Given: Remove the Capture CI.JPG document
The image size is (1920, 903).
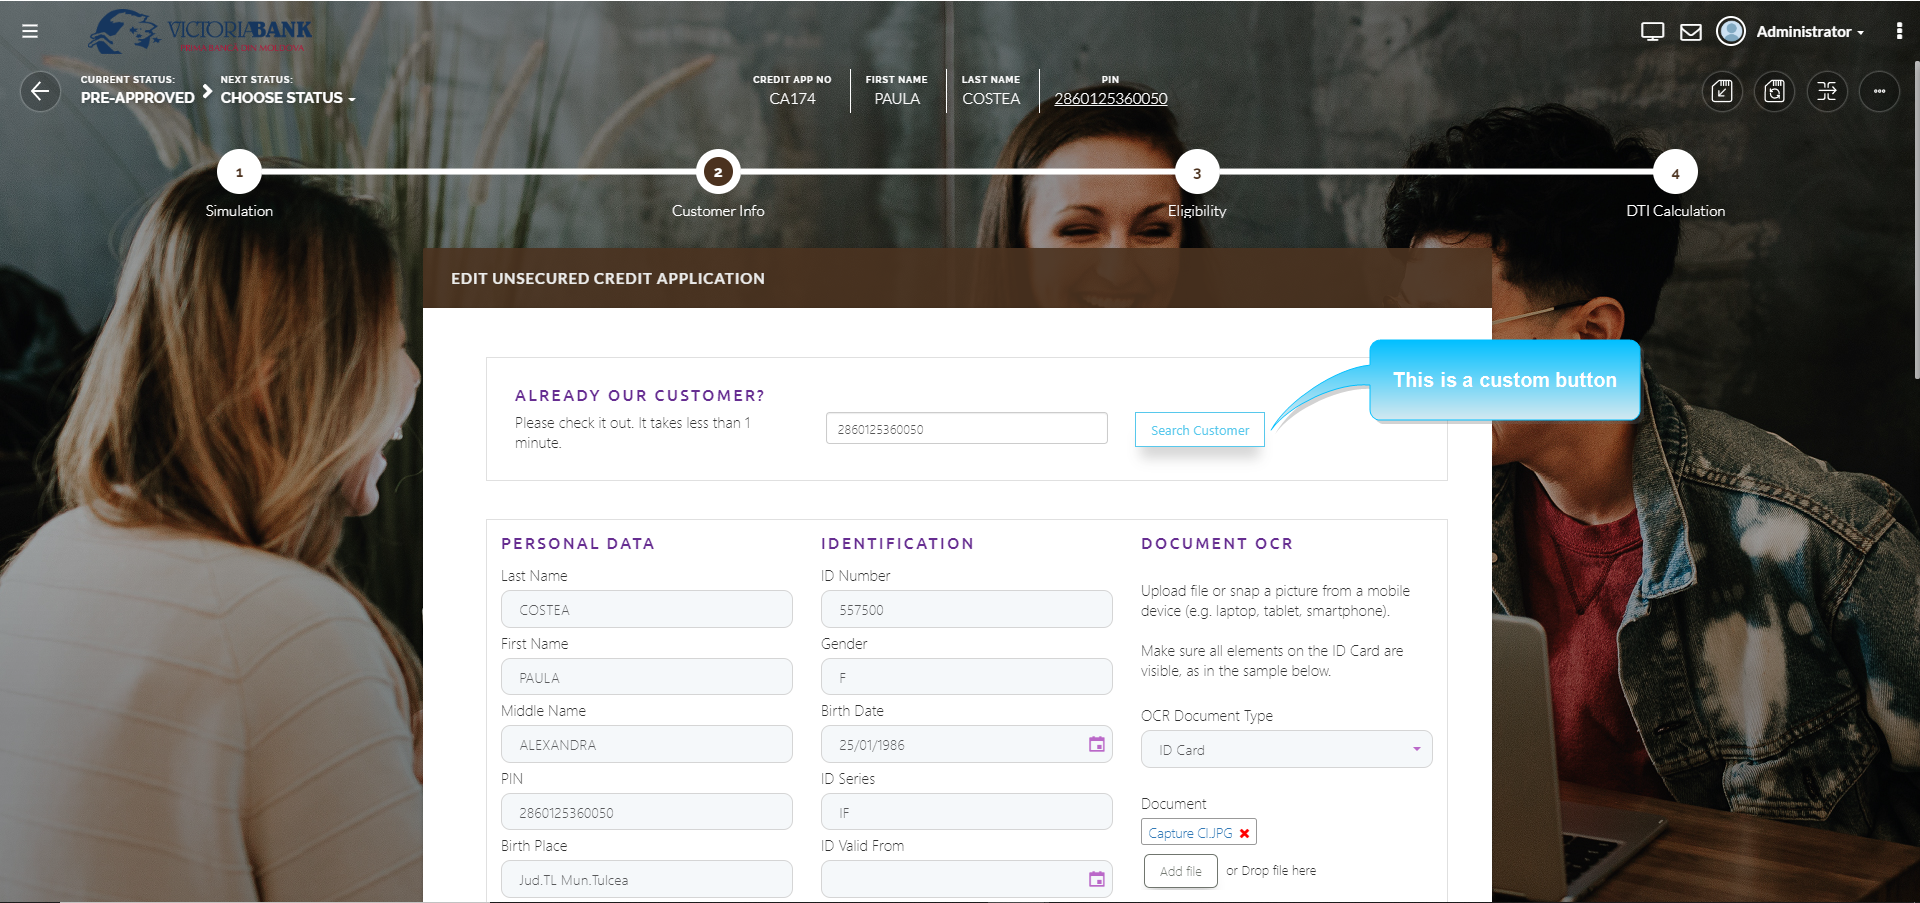Looking at the screenshot, I should (1244, 833).
